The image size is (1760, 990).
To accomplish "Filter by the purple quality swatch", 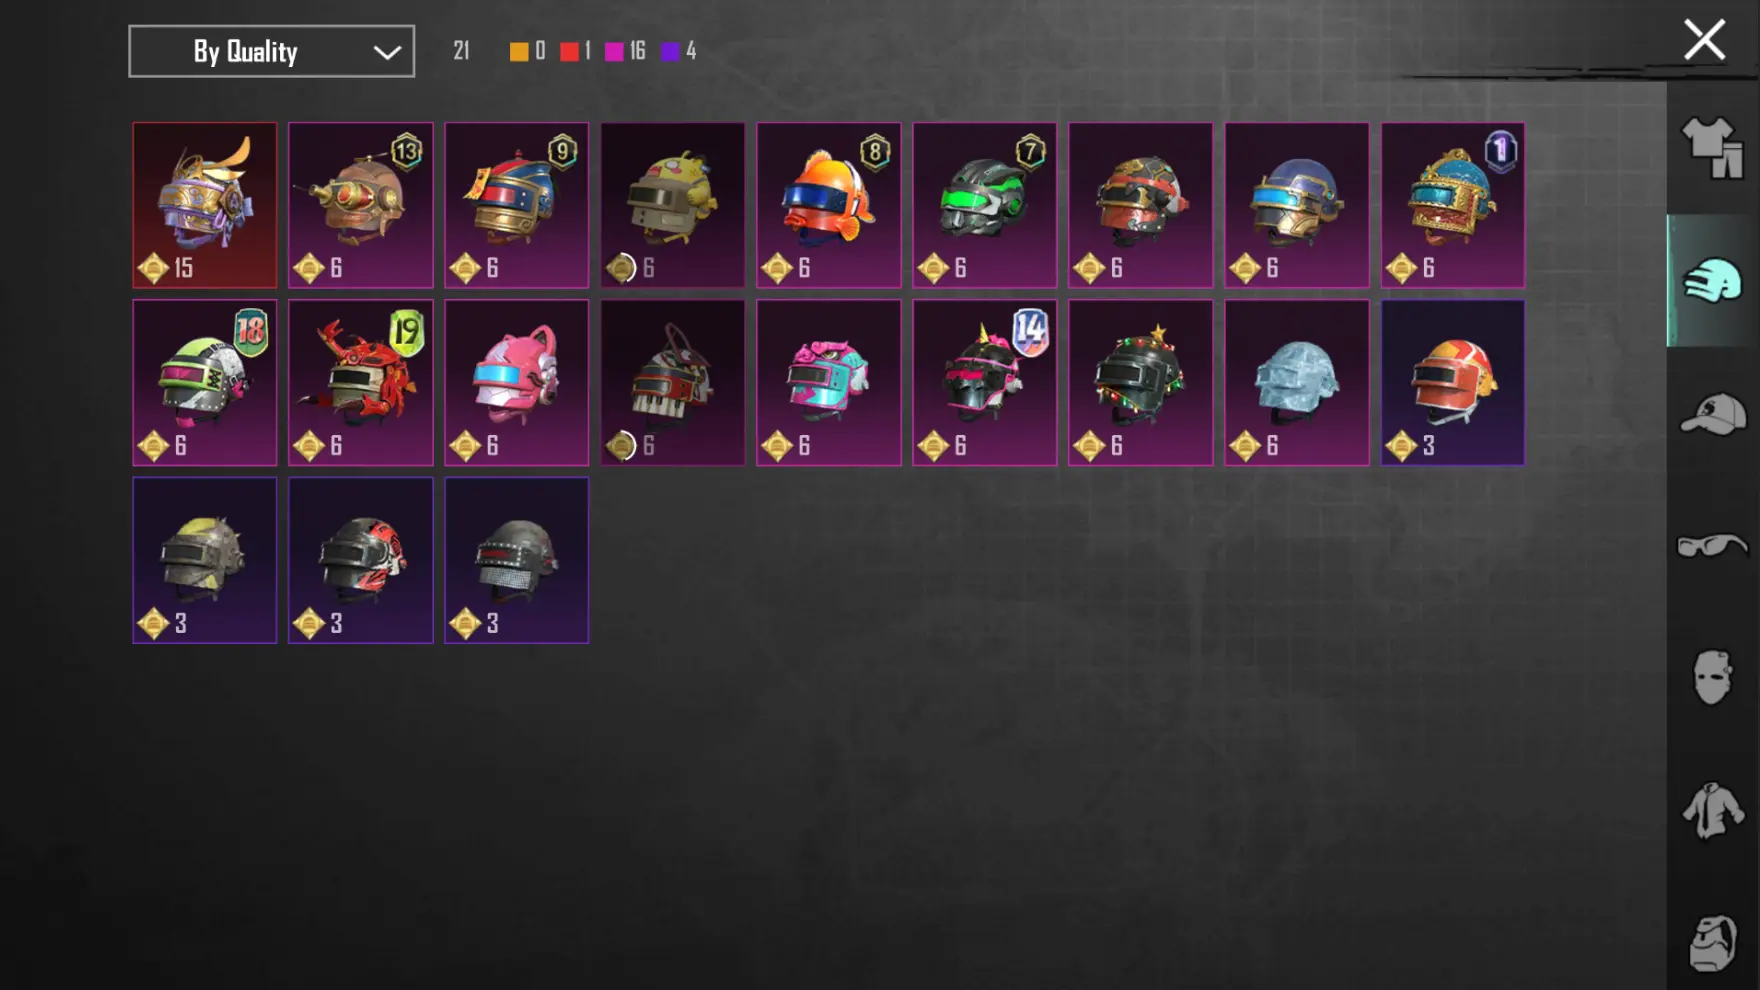I will tap(670, 51).
